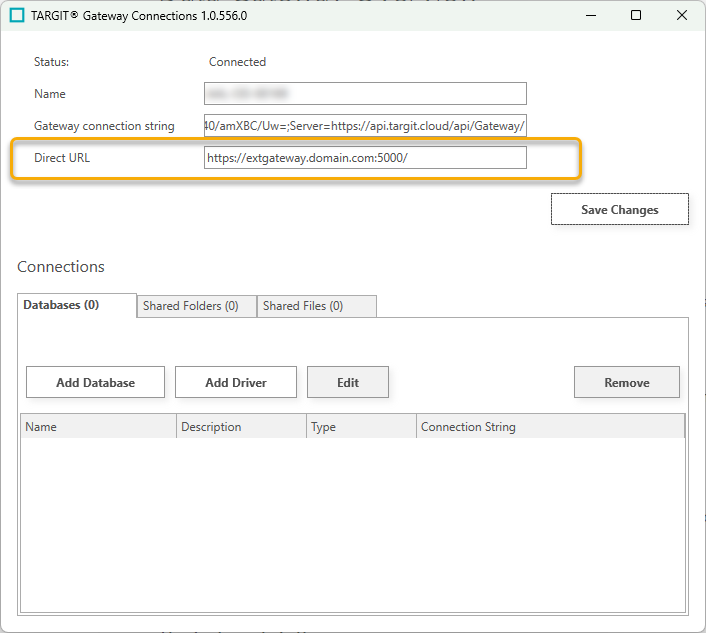The width and height of the screenshot is (706, 633).
Task: Click the Connection String column header
Action: [x=550, y=426]
